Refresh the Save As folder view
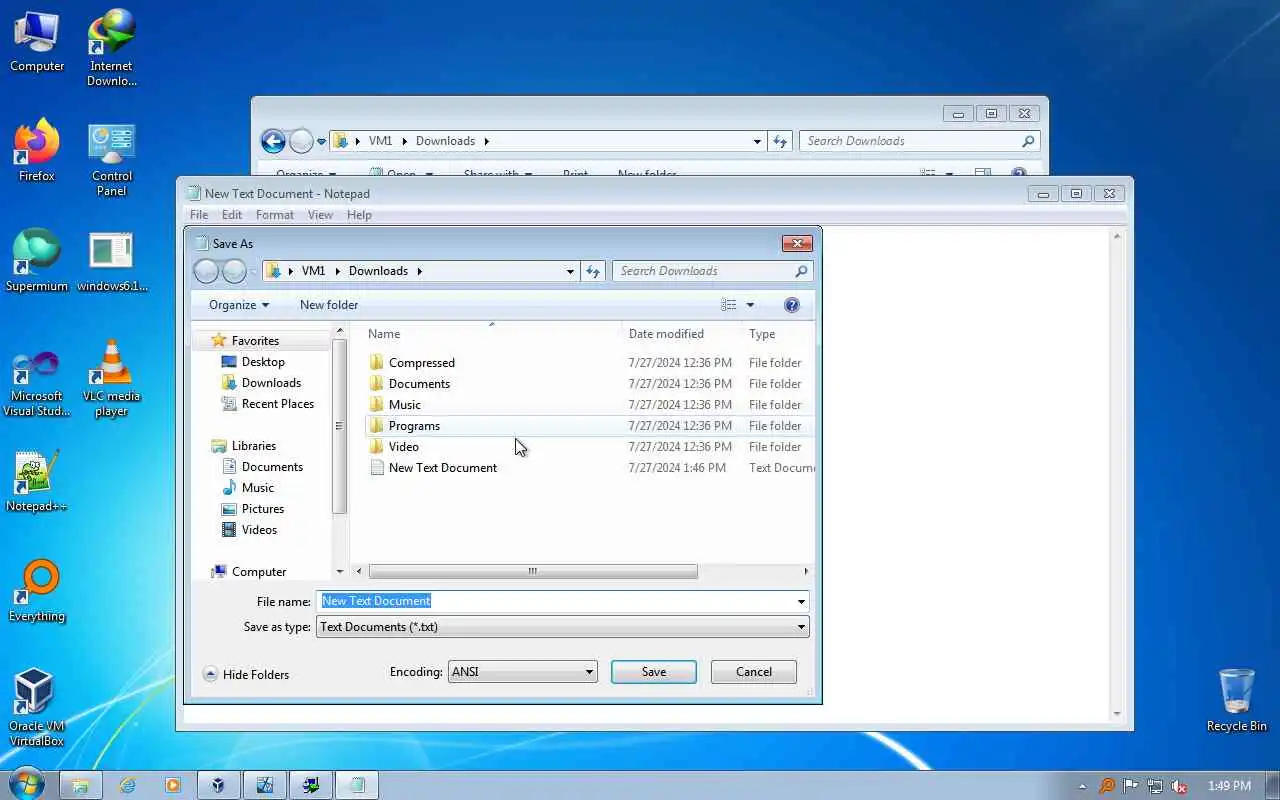The image size is (1280, 800). click(x=593, y=271)
